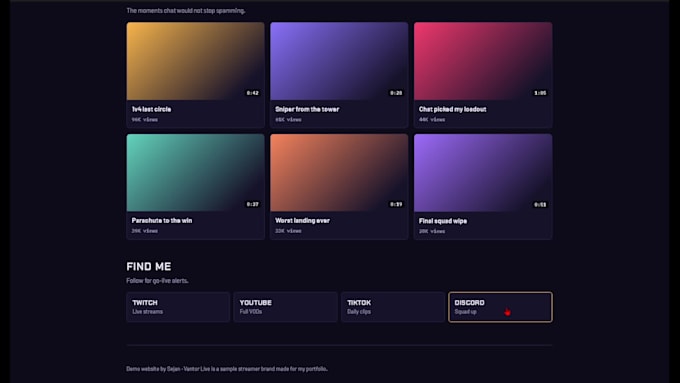Click the footer demo website credit text
680x383 pixels.
pyautogui.click(x=227, y=369)
